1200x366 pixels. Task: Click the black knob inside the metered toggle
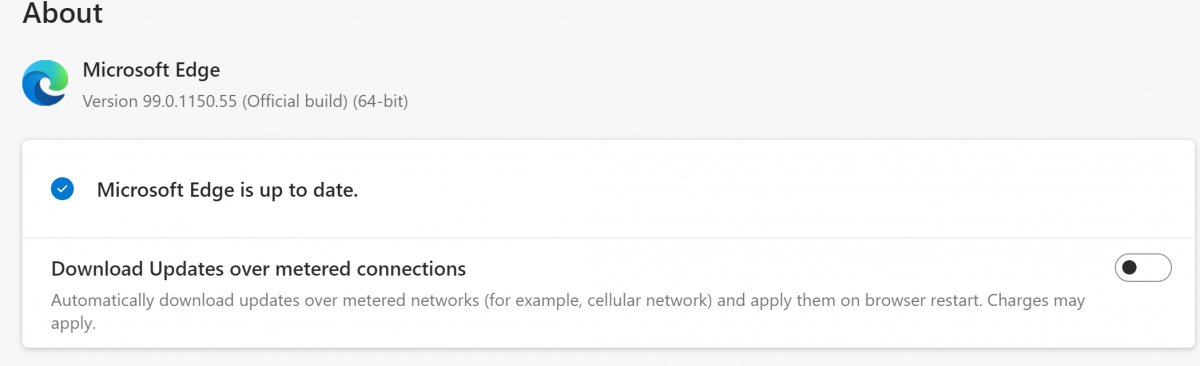tap(1130, 268)
